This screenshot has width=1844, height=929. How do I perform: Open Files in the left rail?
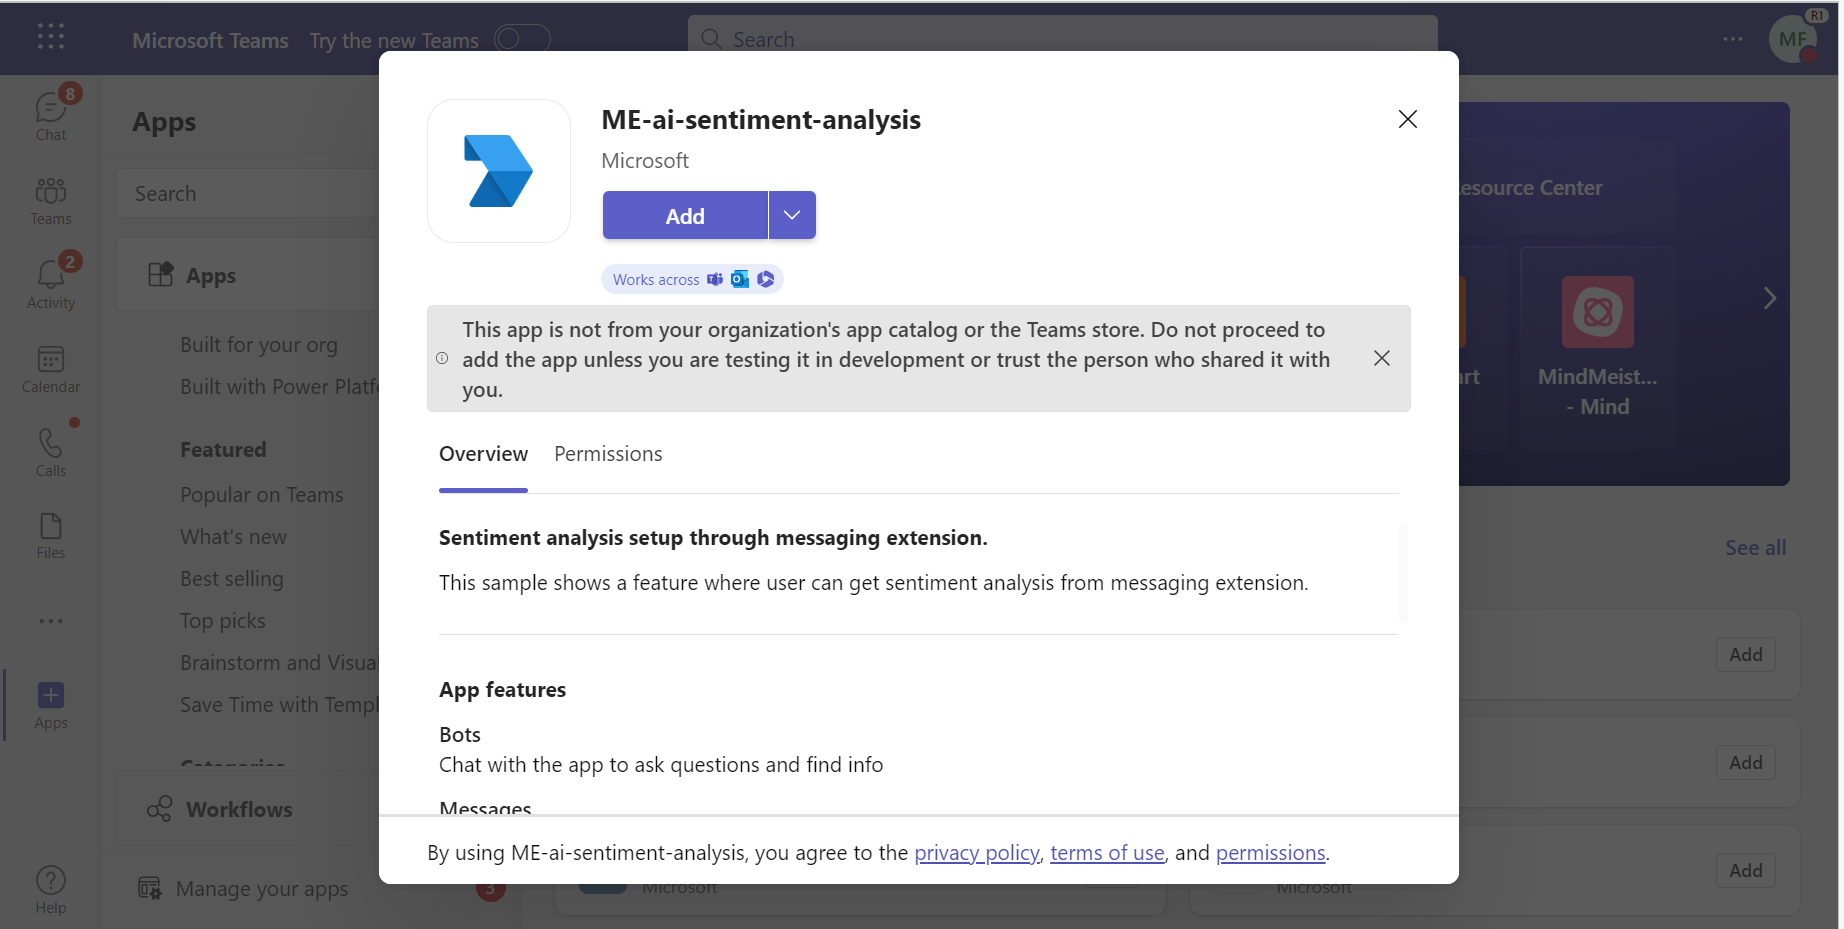(x=51, y=536)
